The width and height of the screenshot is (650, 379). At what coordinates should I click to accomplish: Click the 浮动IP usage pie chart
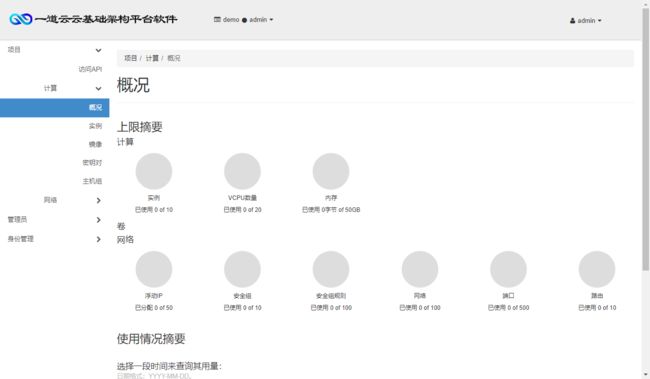point(154,269)
